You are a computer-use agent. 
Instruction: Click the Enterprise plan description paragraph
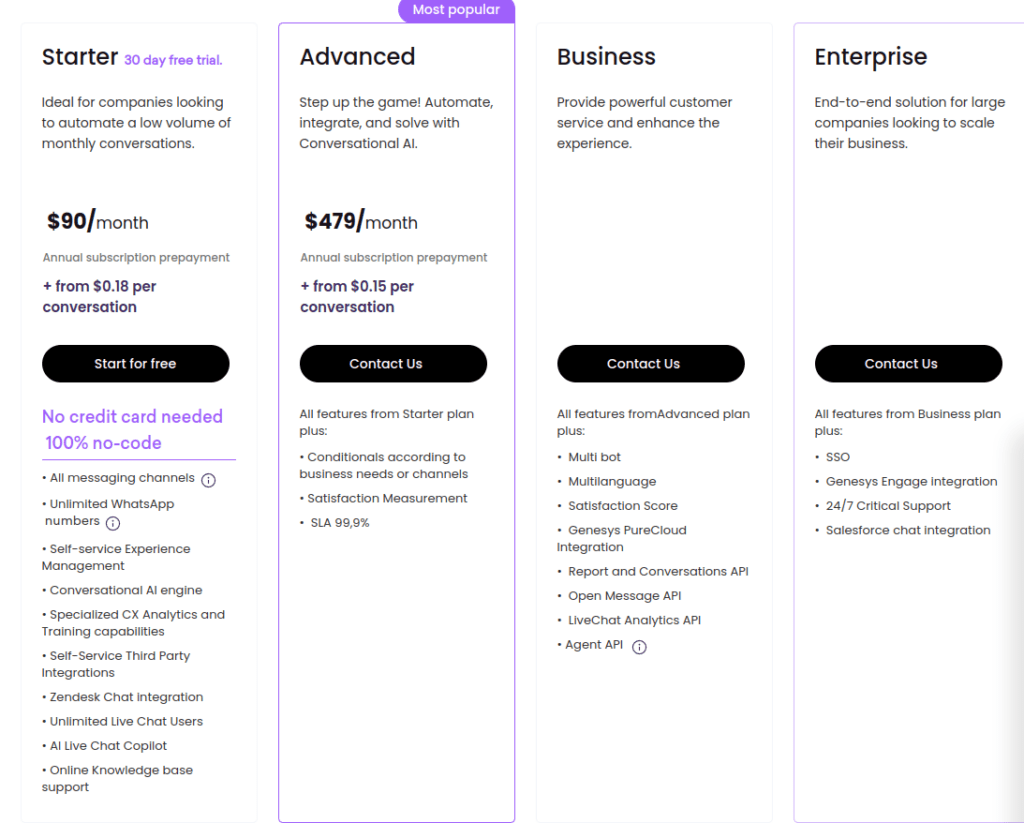click(910, 123)
